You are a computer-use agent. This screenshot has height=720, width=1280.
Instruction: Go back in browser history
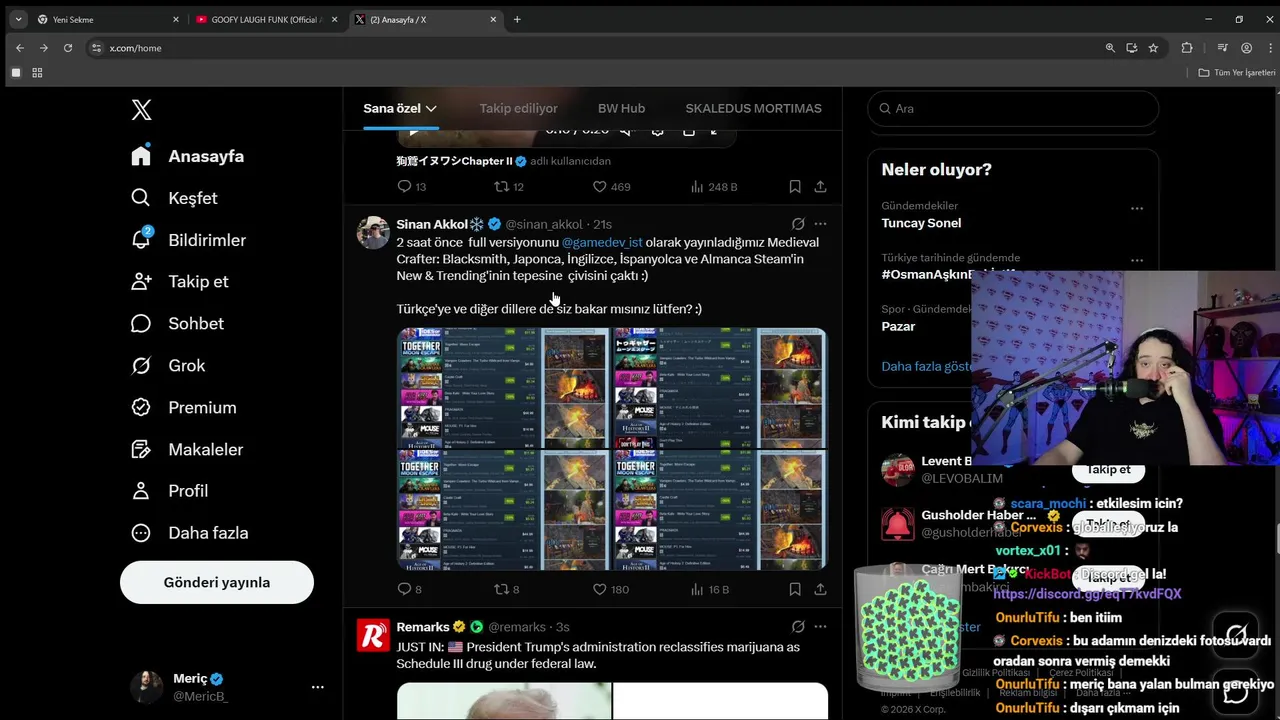pyautogui.click(x=19, y=48)
